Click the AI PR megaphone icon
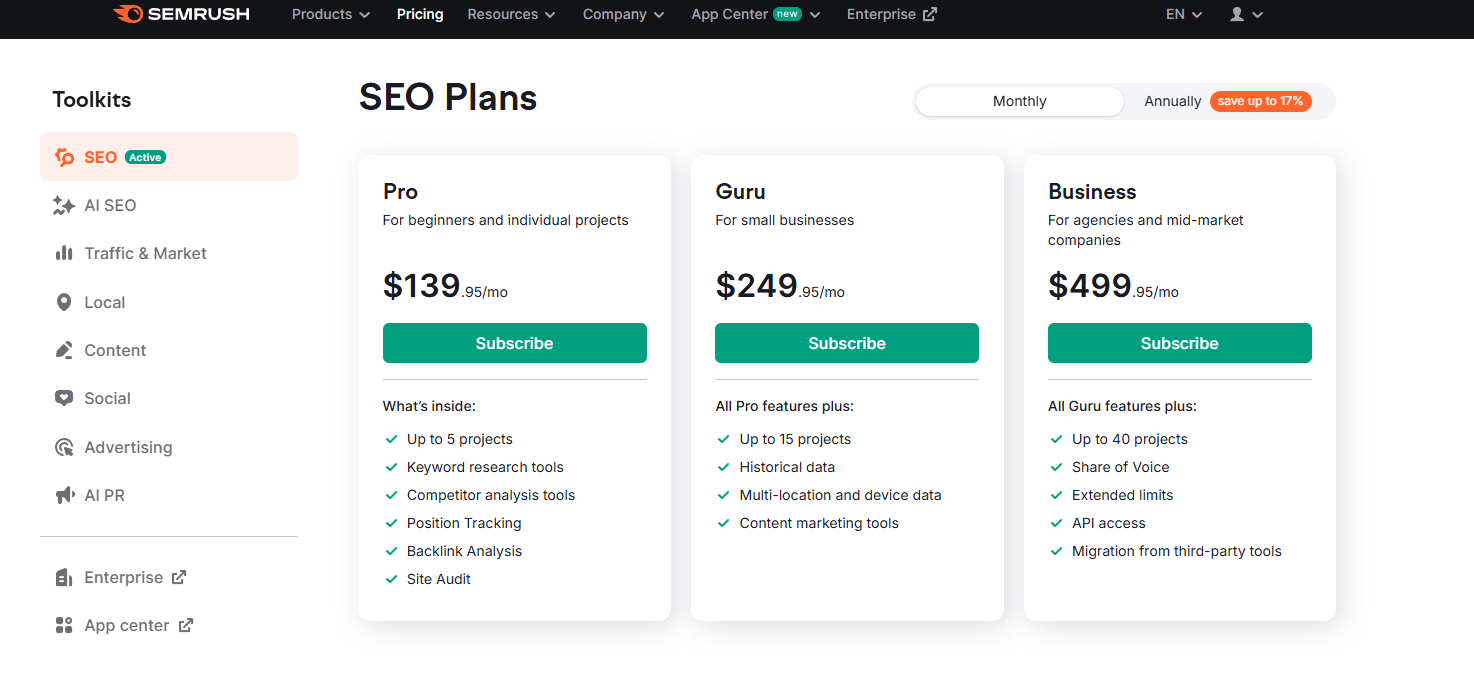1474x688 pixels. pyautogui.click(x=64, y=495)
